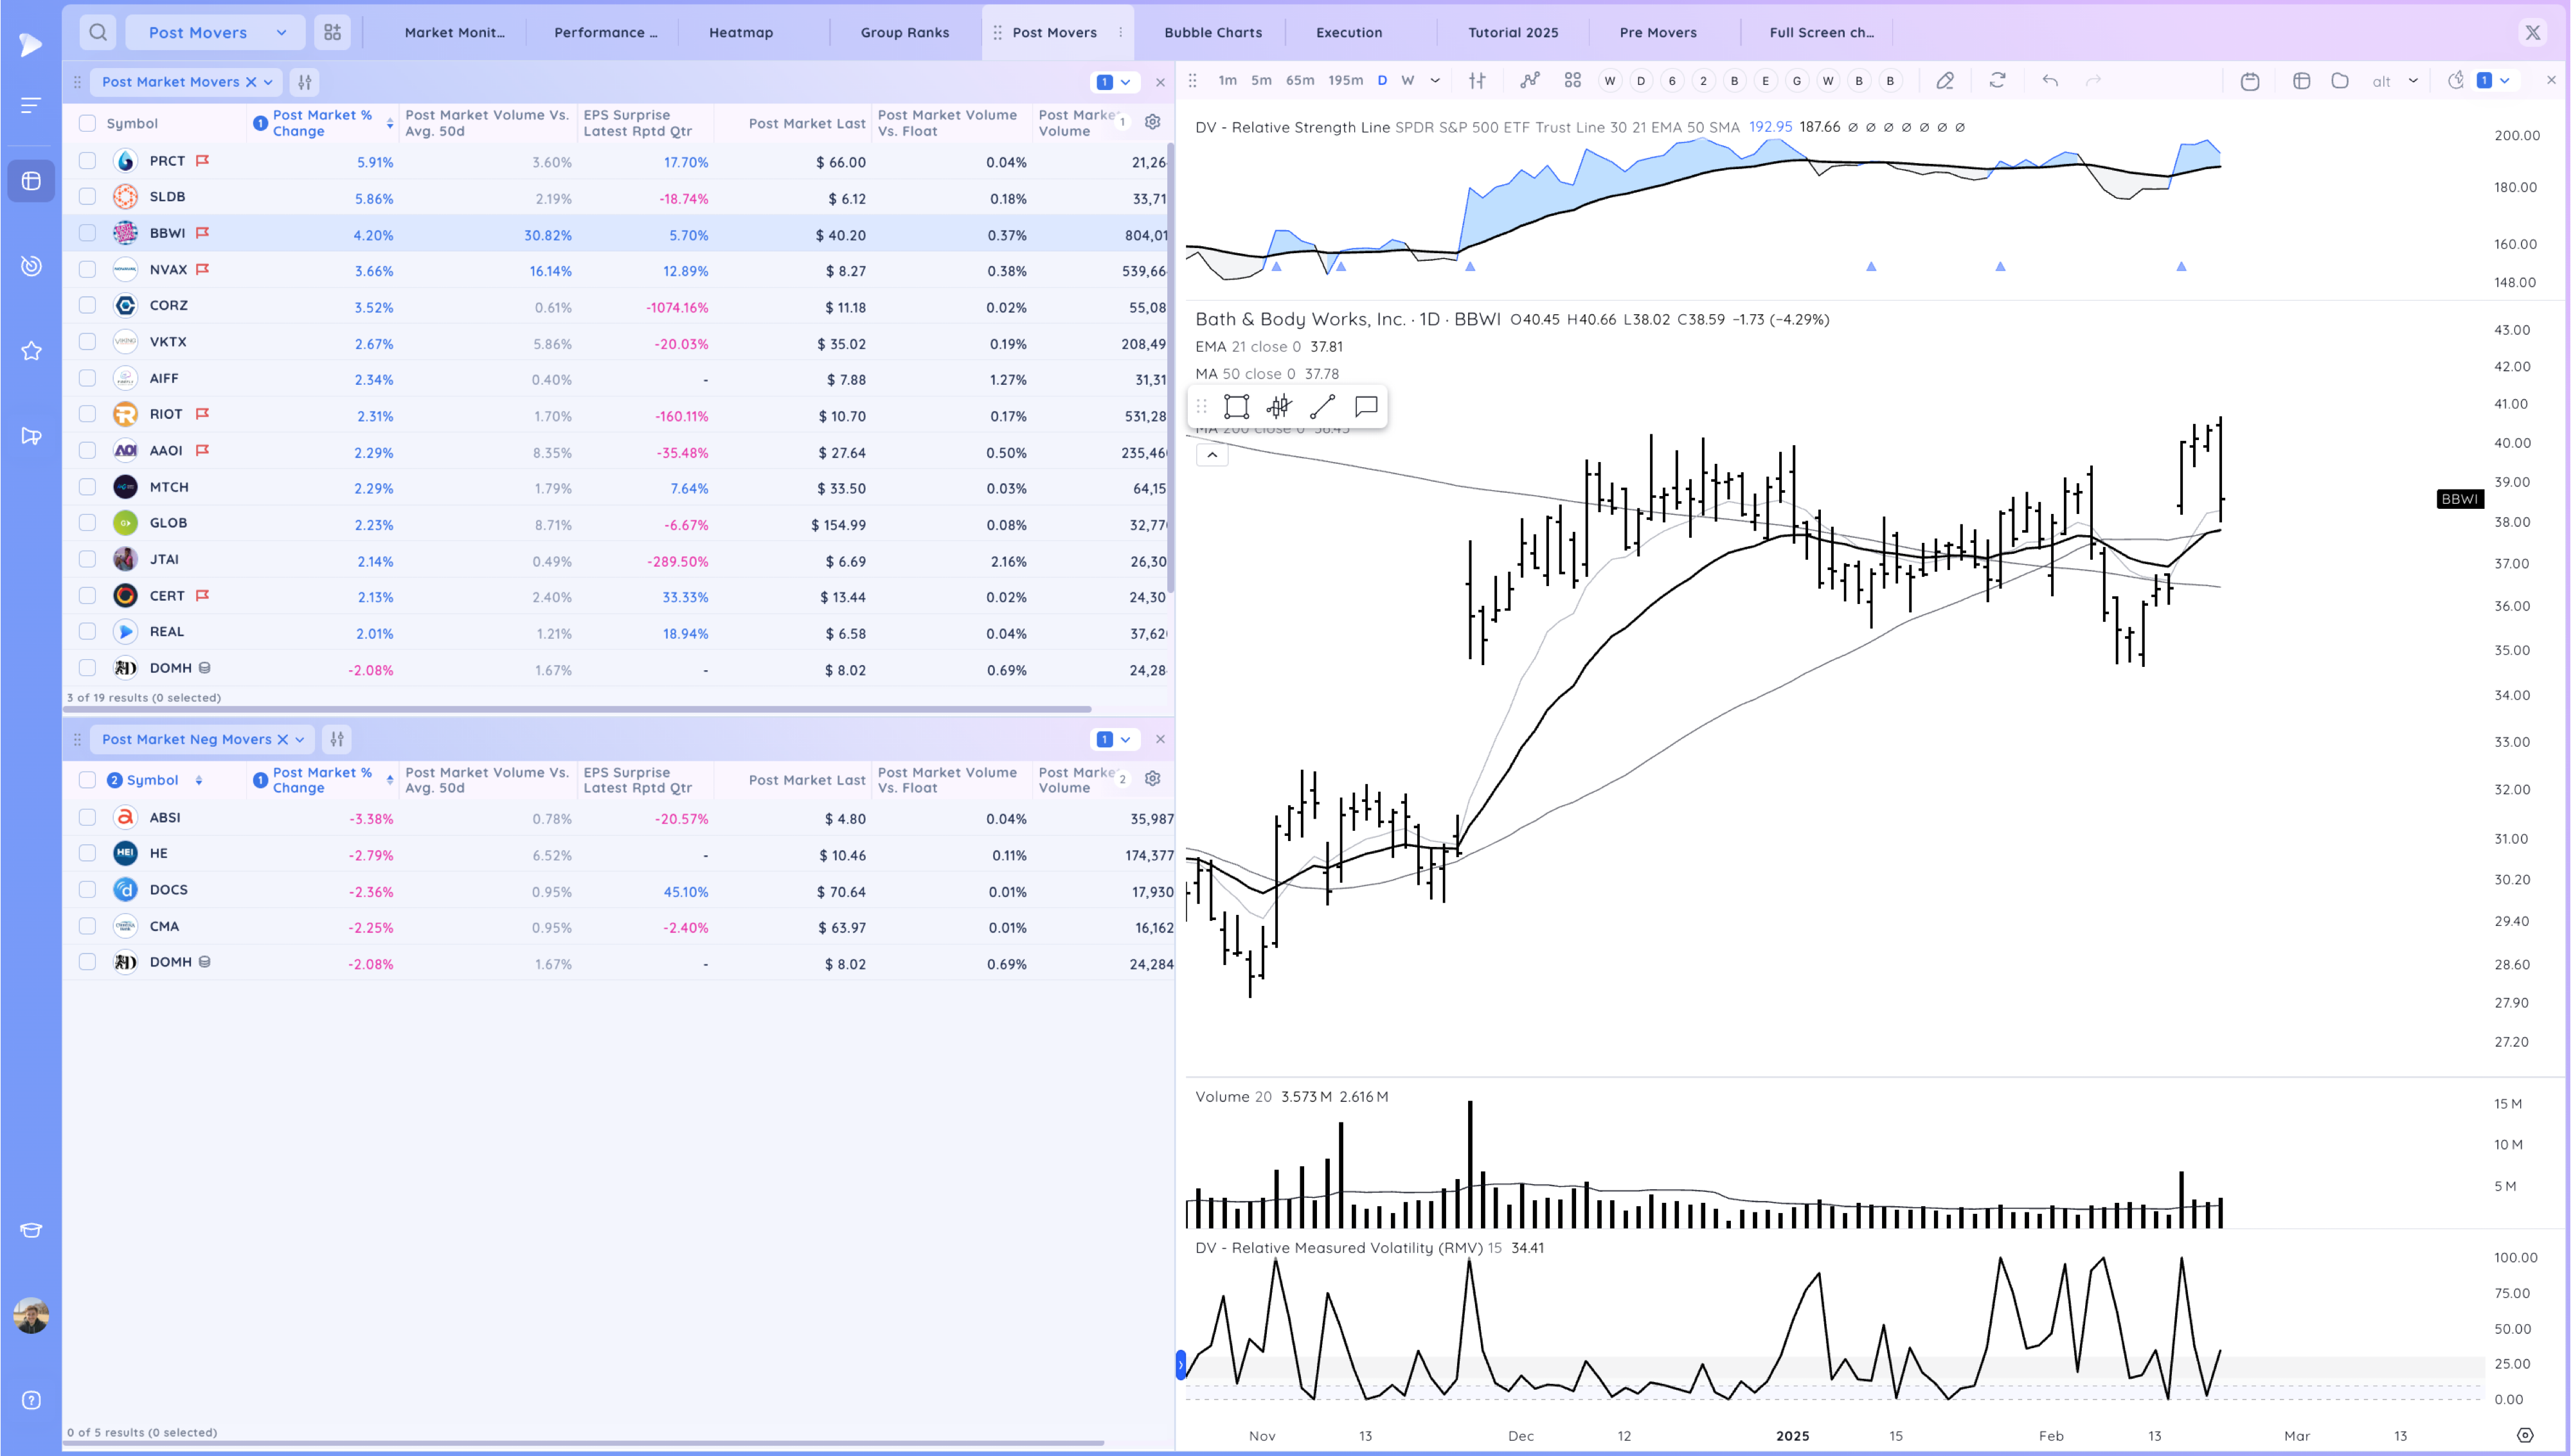This screenshot has height=1456, width=2571.
Task: Click the bar-pattern drawing tool in the floating toolbar
Action: [x=1279, y=406]
